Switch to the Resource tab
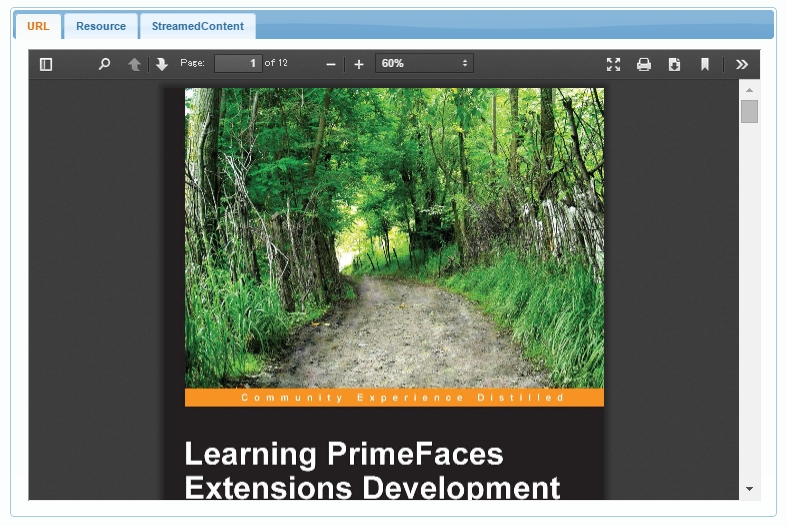 pos(101,26)
